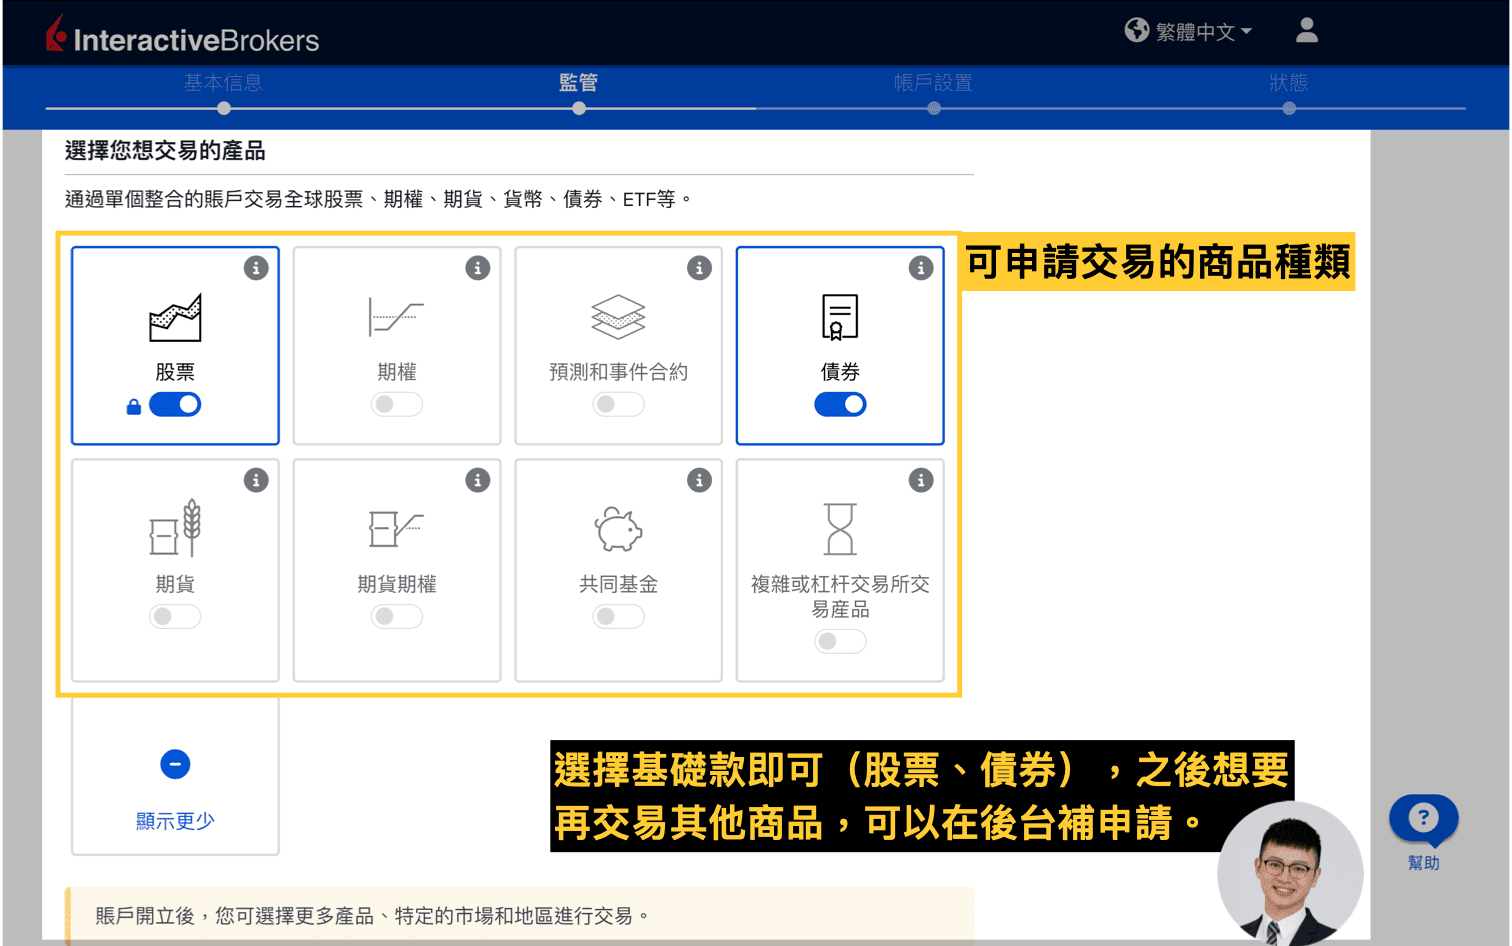The image size is (1512, 946).
Task: Click the 監管 progress marker dot
Action: point(578,107)
